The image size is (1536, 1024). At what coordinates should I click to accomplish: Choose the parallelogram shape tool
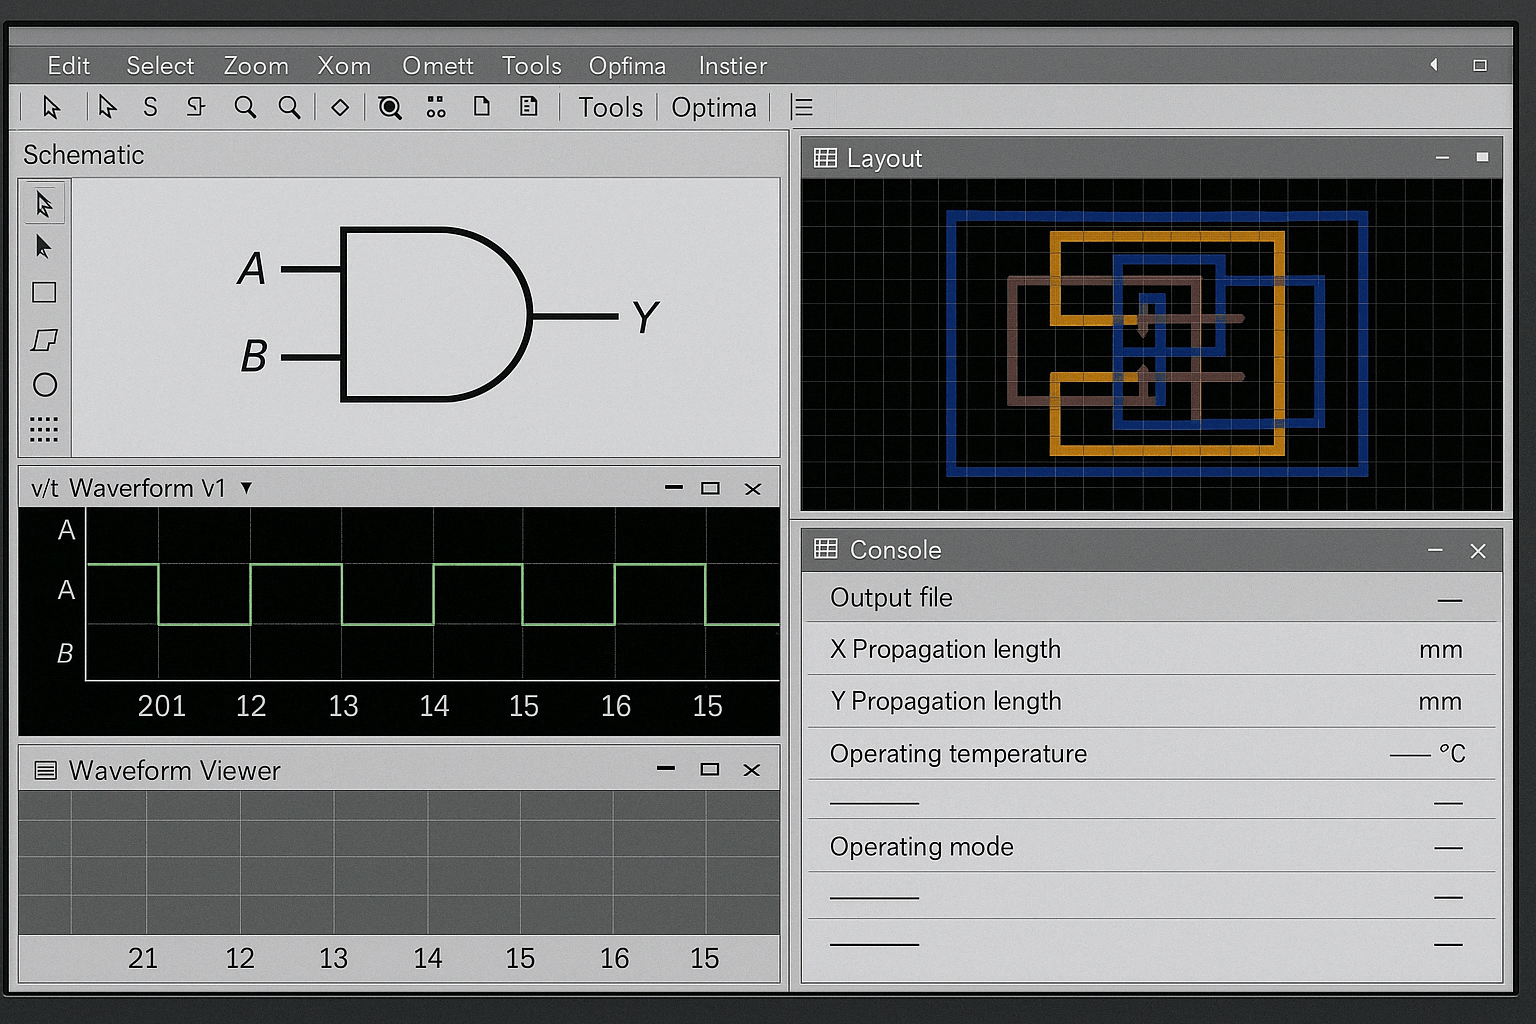coord(44,340)
